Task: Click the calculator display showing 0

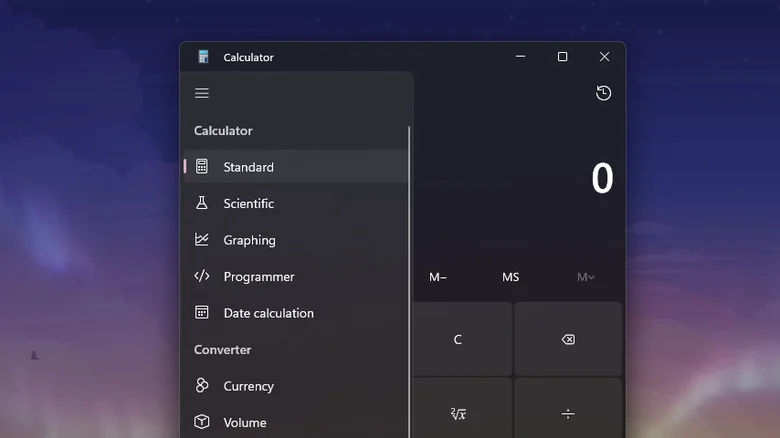Action: (601, 179)
